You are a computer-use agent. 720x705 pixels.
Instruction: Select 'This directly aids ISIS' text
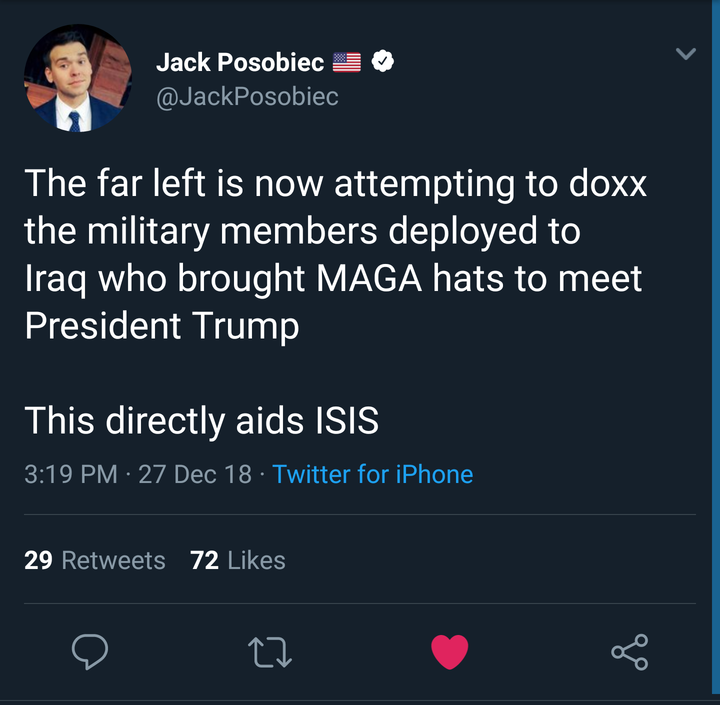point(202,421)
